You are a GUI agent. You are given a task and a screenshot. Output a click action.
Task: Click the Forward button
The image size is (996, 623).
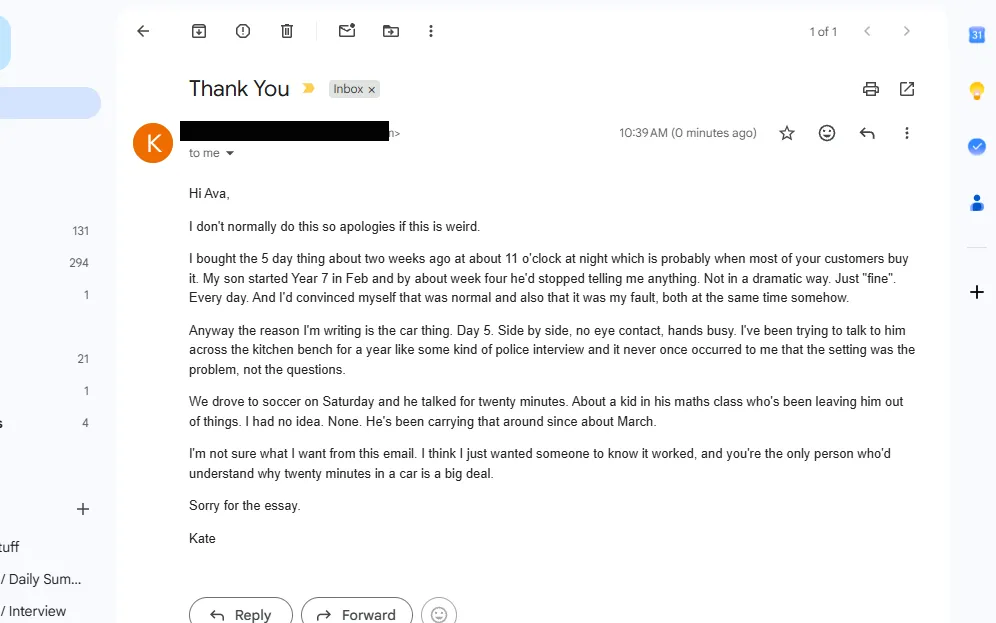357,614
